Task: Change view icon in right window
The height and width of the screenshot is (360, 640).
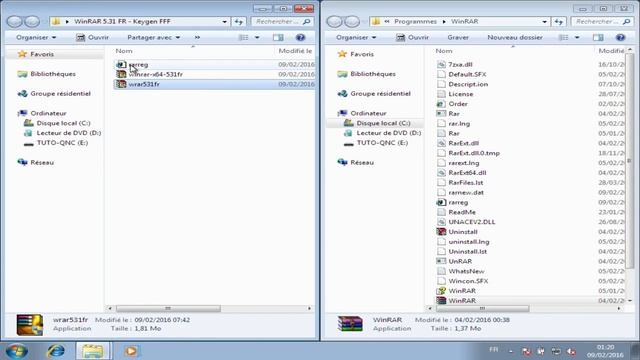Action: [x=563, y=37]
